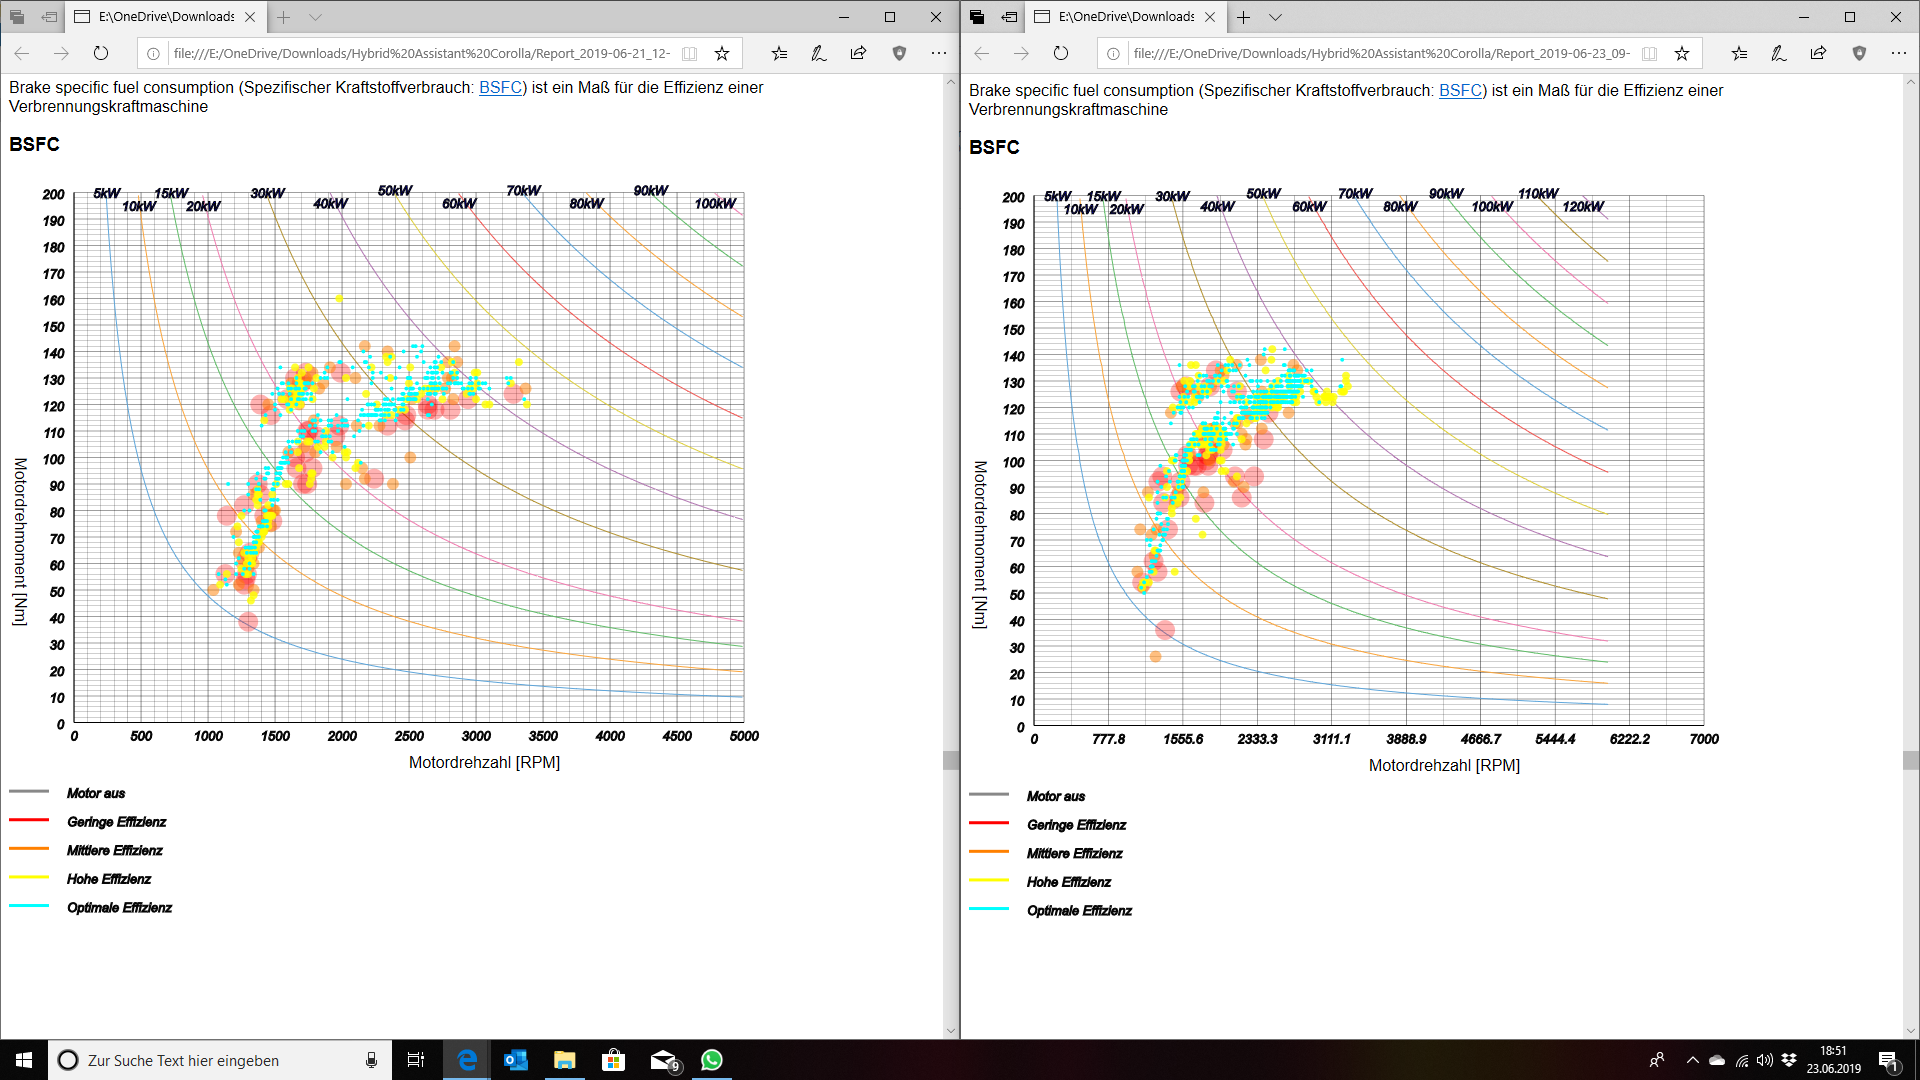
Task: Click left window vertical scrollbar thumb
Action: click(x=950, y=760)
